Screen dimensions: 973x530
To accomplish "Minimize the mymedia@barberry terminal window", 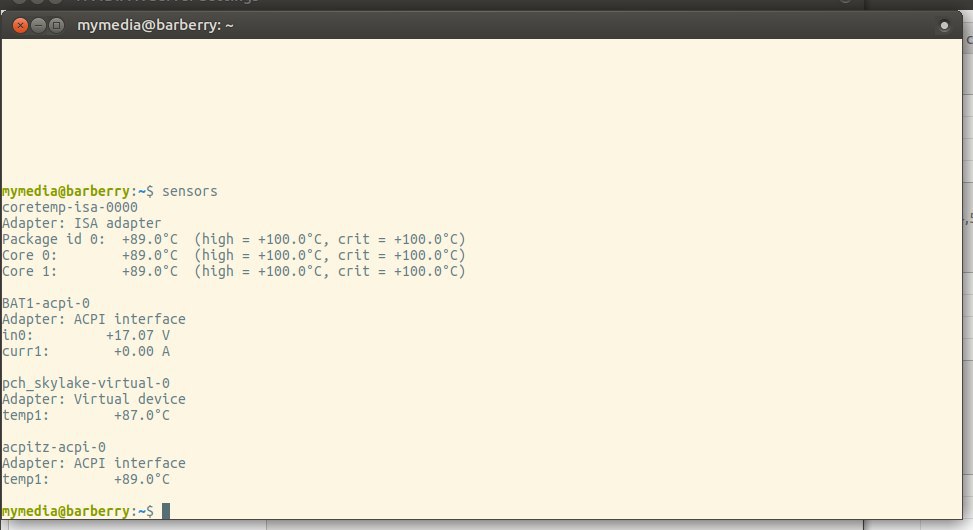I will (38, 25).
